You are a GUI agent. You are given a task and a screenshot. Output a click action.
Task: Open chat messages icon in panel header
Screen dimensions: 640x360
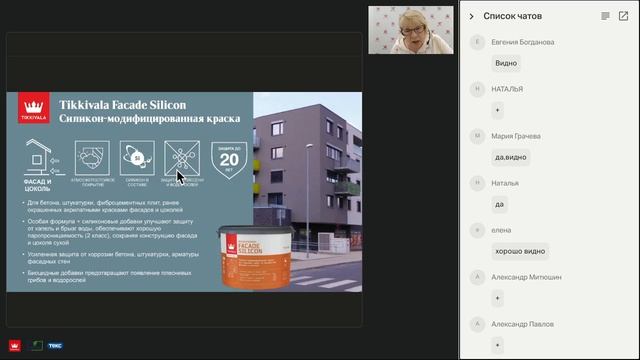pos(605,16)
